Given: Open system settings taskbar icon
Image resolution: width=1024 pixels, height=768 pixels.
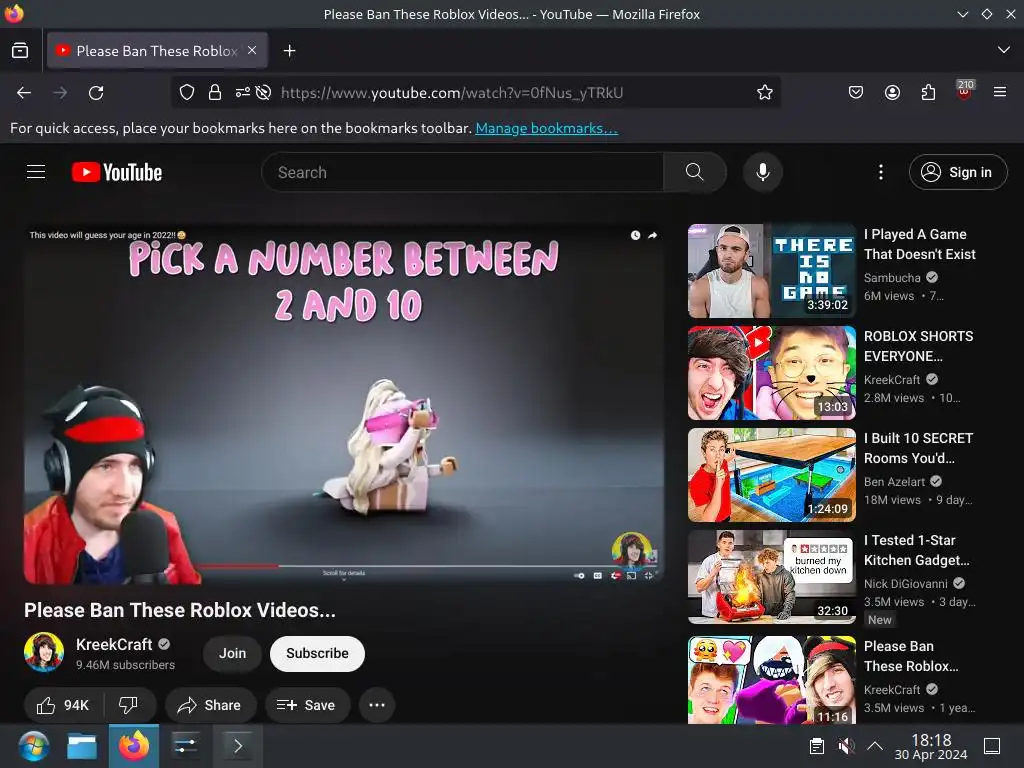Looking at the screenshot, I should tap(186, 746).
